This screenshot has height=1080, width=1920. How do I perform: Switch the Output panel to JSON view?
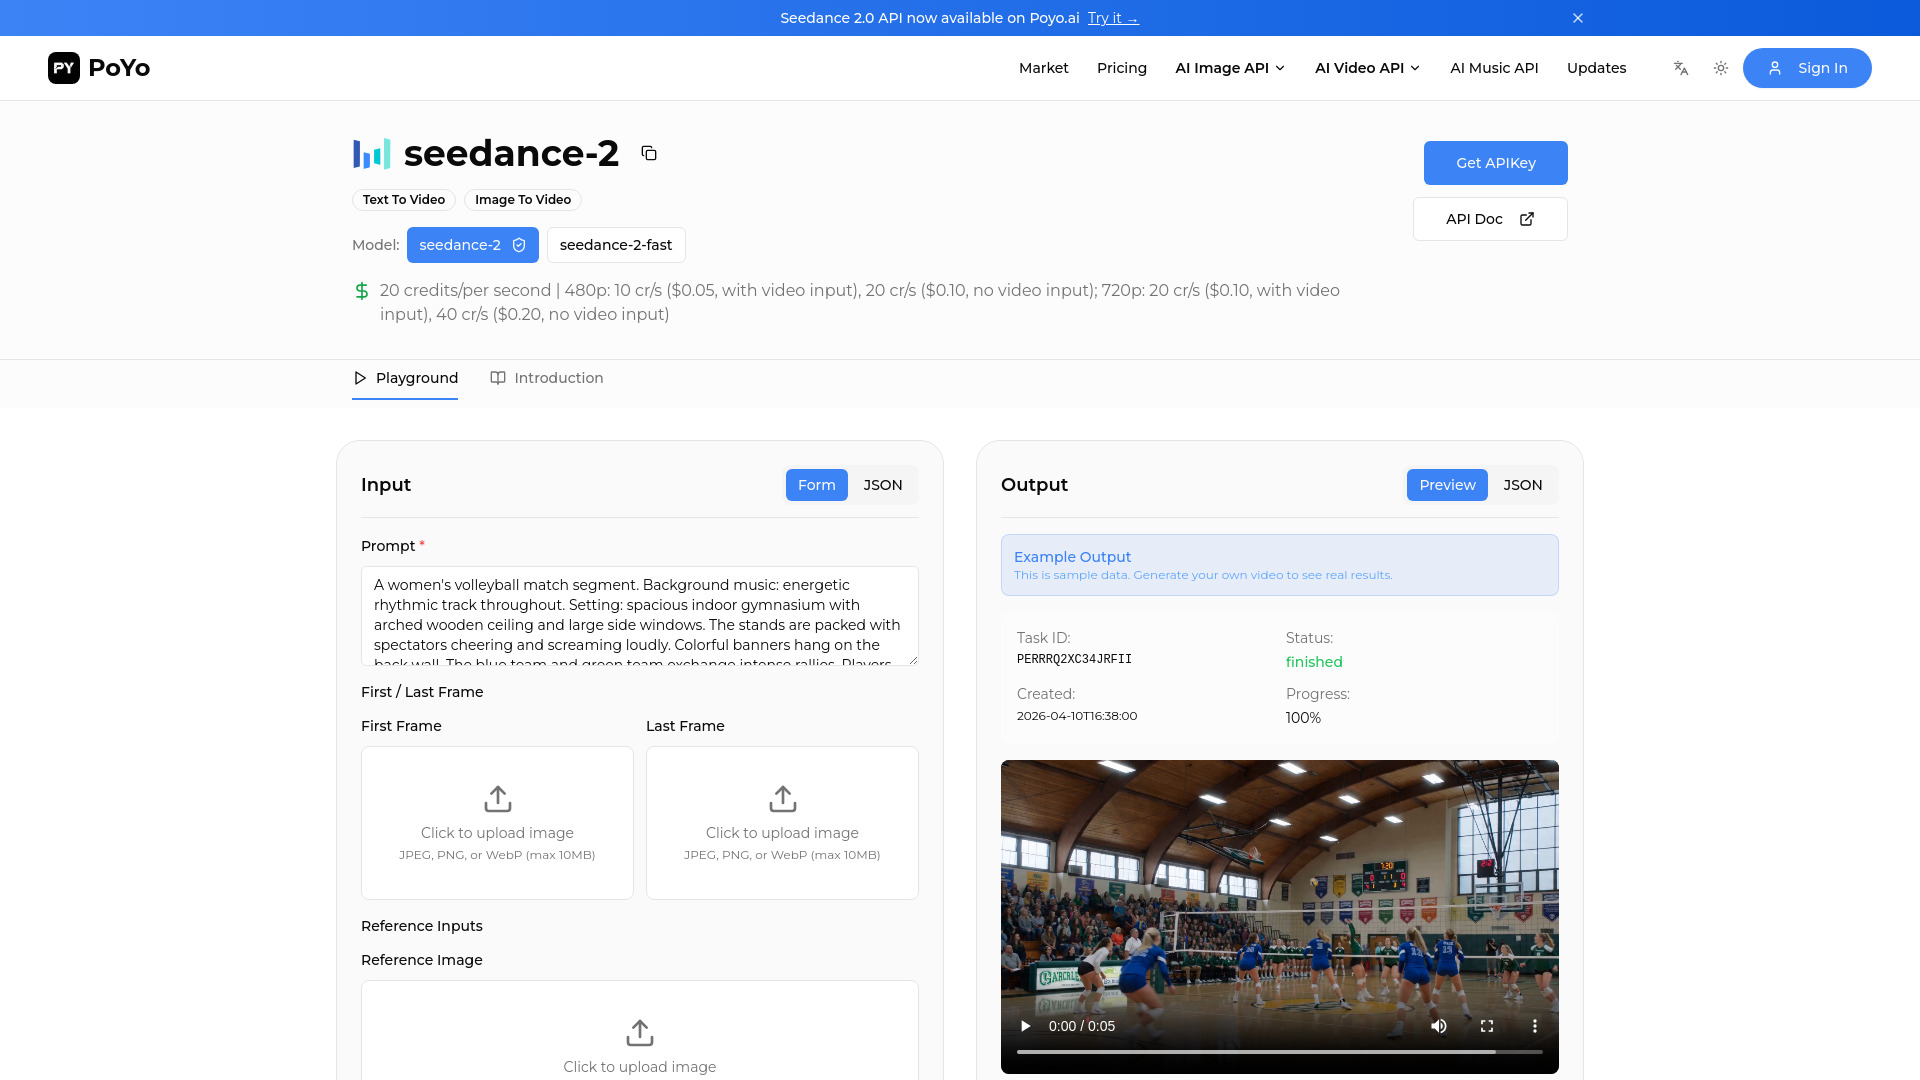tap(1522, 485)
